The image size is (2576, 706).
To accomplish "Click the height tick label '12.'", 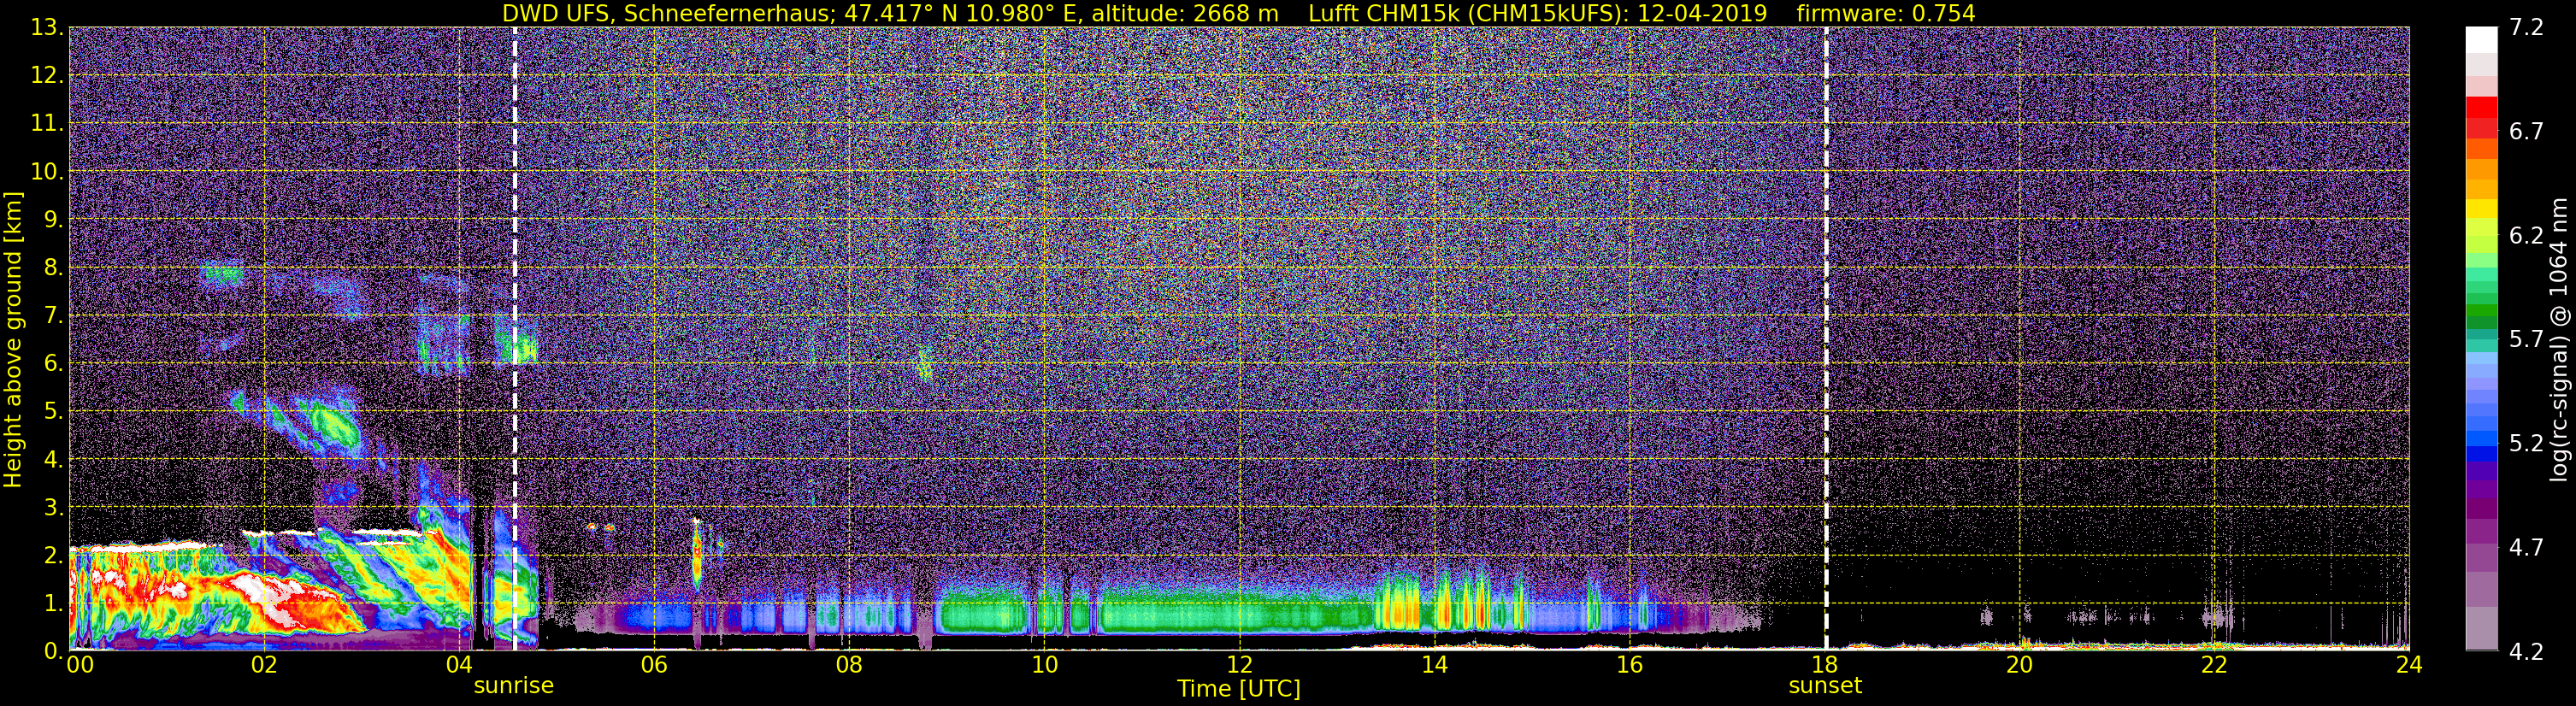I will click(x=46, y=76).
